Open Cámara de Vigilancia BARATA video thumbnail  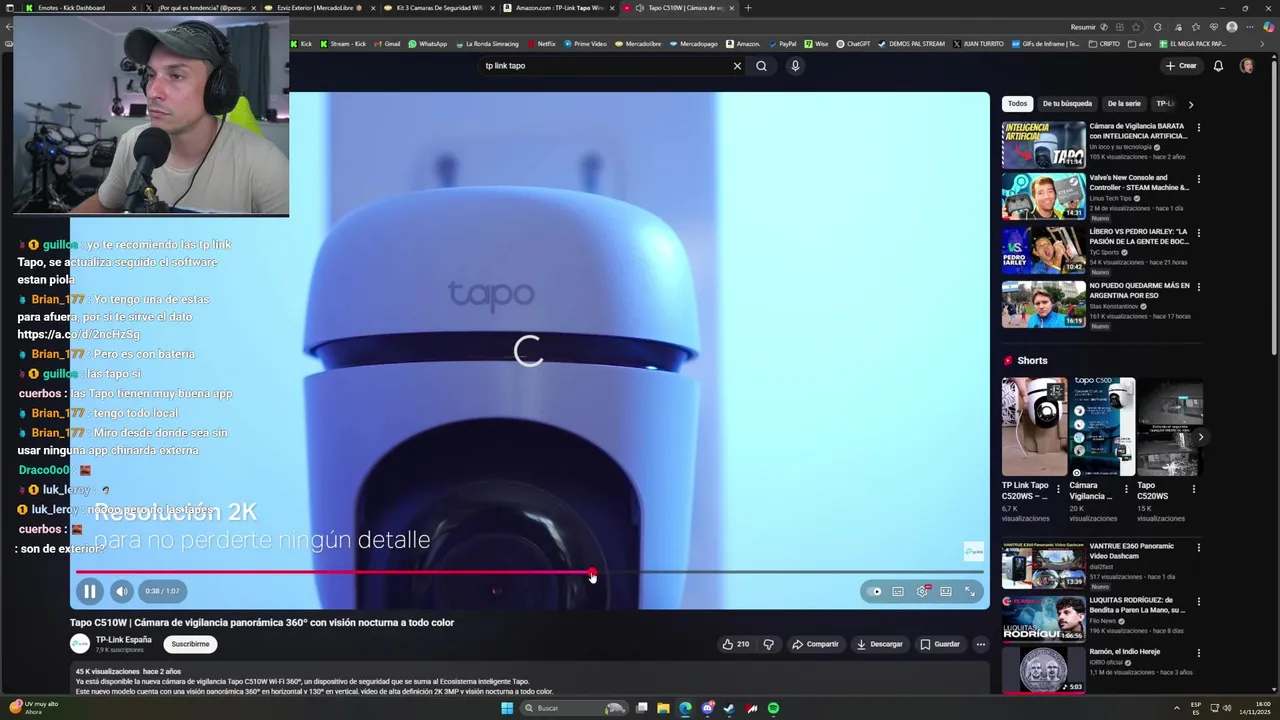(1043, 145)
